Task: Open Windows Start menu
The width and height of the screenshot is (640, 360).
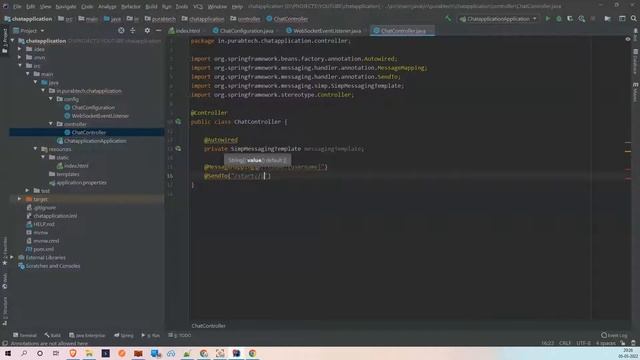Action: point(8,353)
